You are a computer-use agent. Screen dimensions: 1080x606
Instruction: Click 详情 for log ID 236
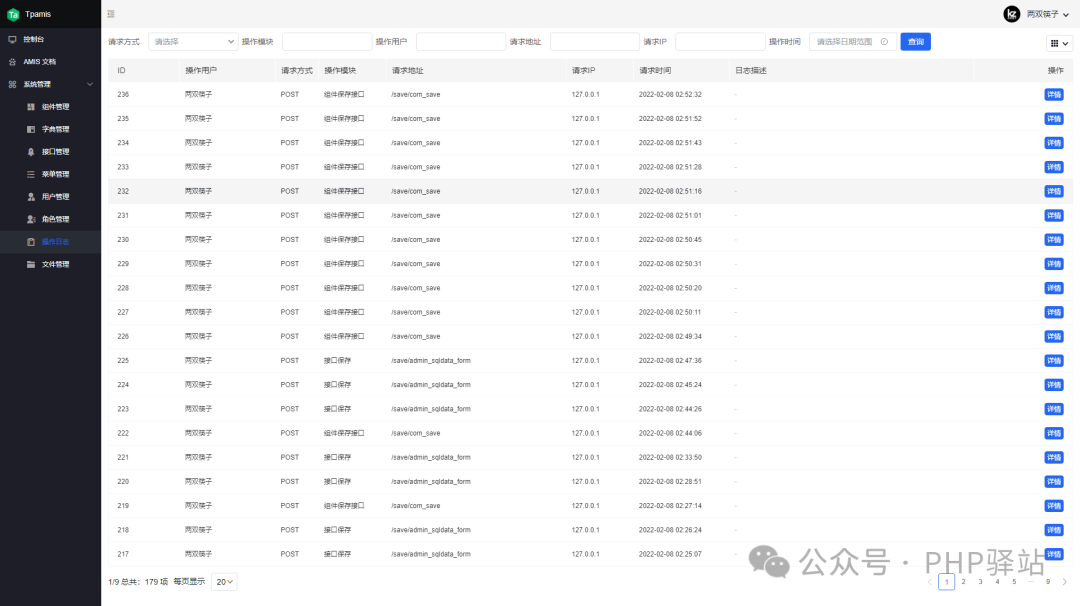[1054, 94]
